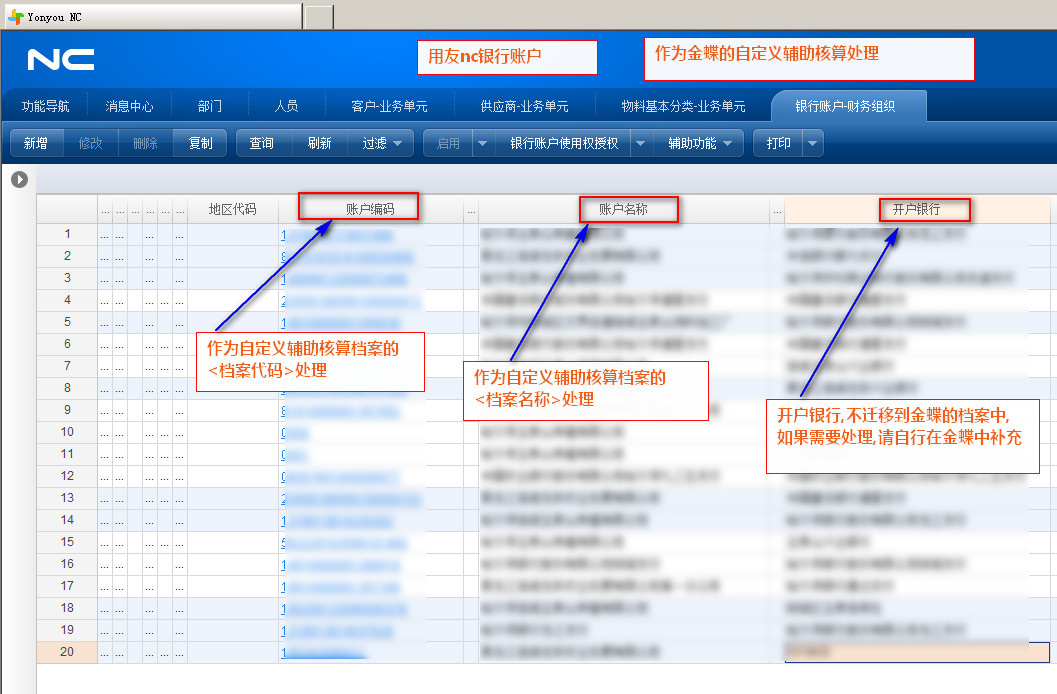Click 银行账户使用权授权 button

pos(564,144)
